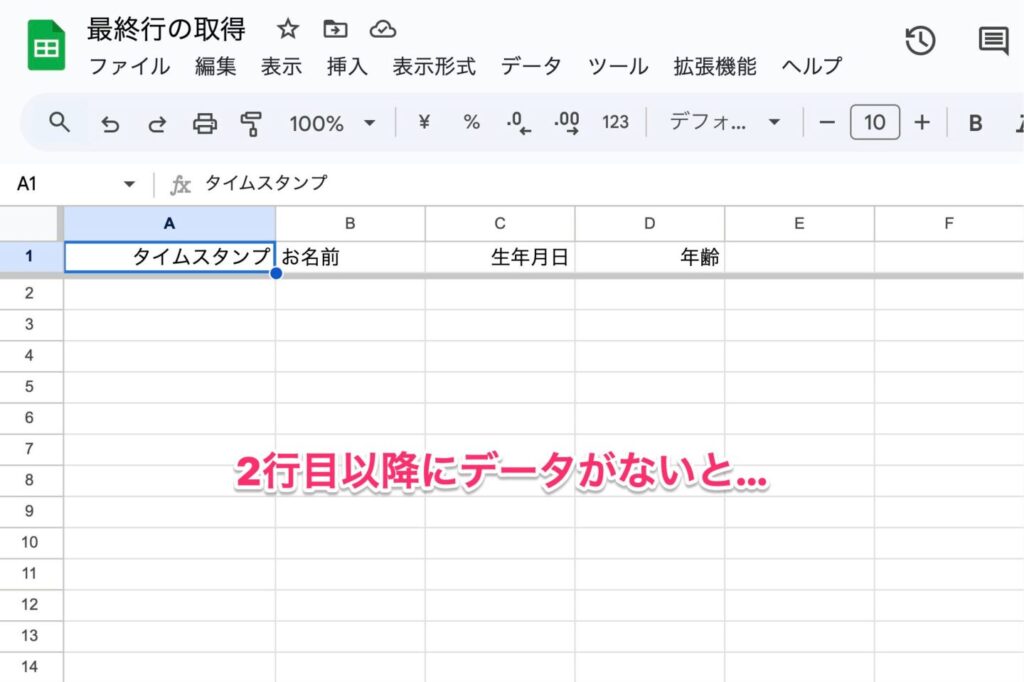Select row 8 header
Viewport: 1024px width, 682px height.
tap(30, 480)
